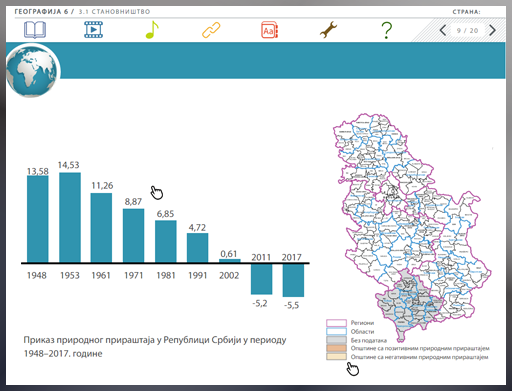This screenshot has width=512, height=391.
Task: Click the Serbia municipalities map
Action: tap(412, 227)
